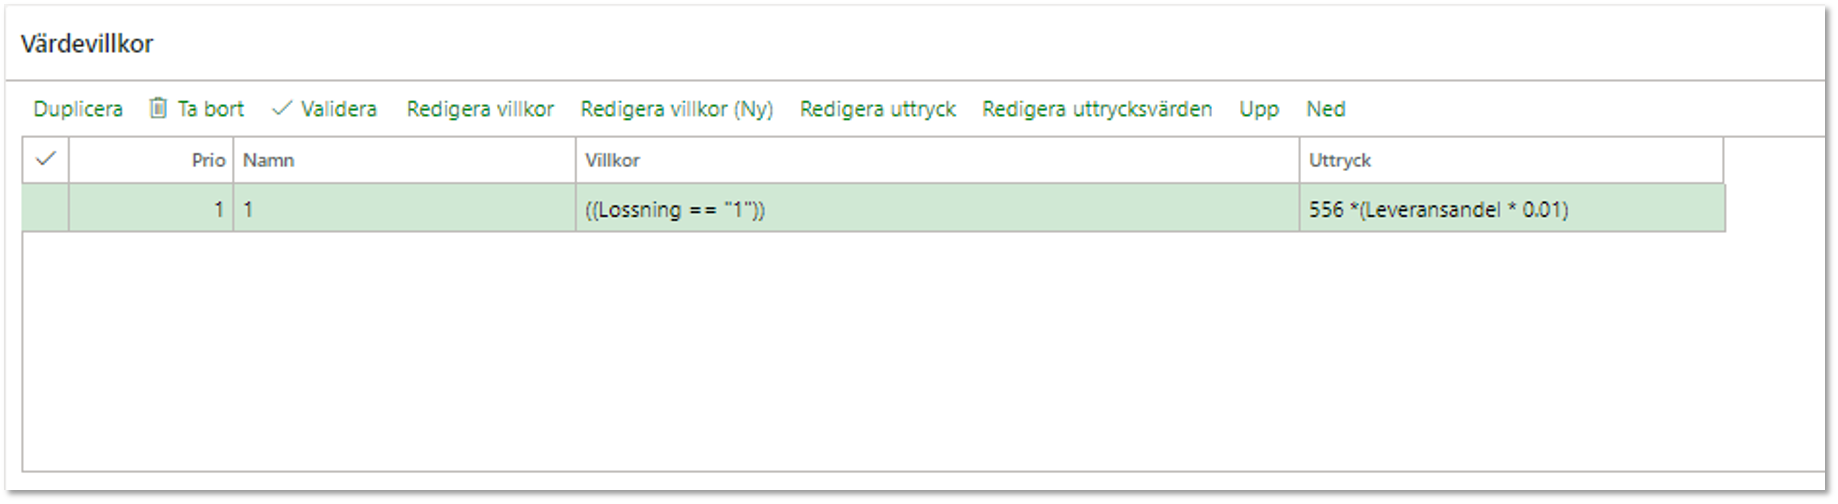Image resolution: width=1838 pixels, height=504 pixels.
Task: Click the Villkor column header
Action: (937, 160)
